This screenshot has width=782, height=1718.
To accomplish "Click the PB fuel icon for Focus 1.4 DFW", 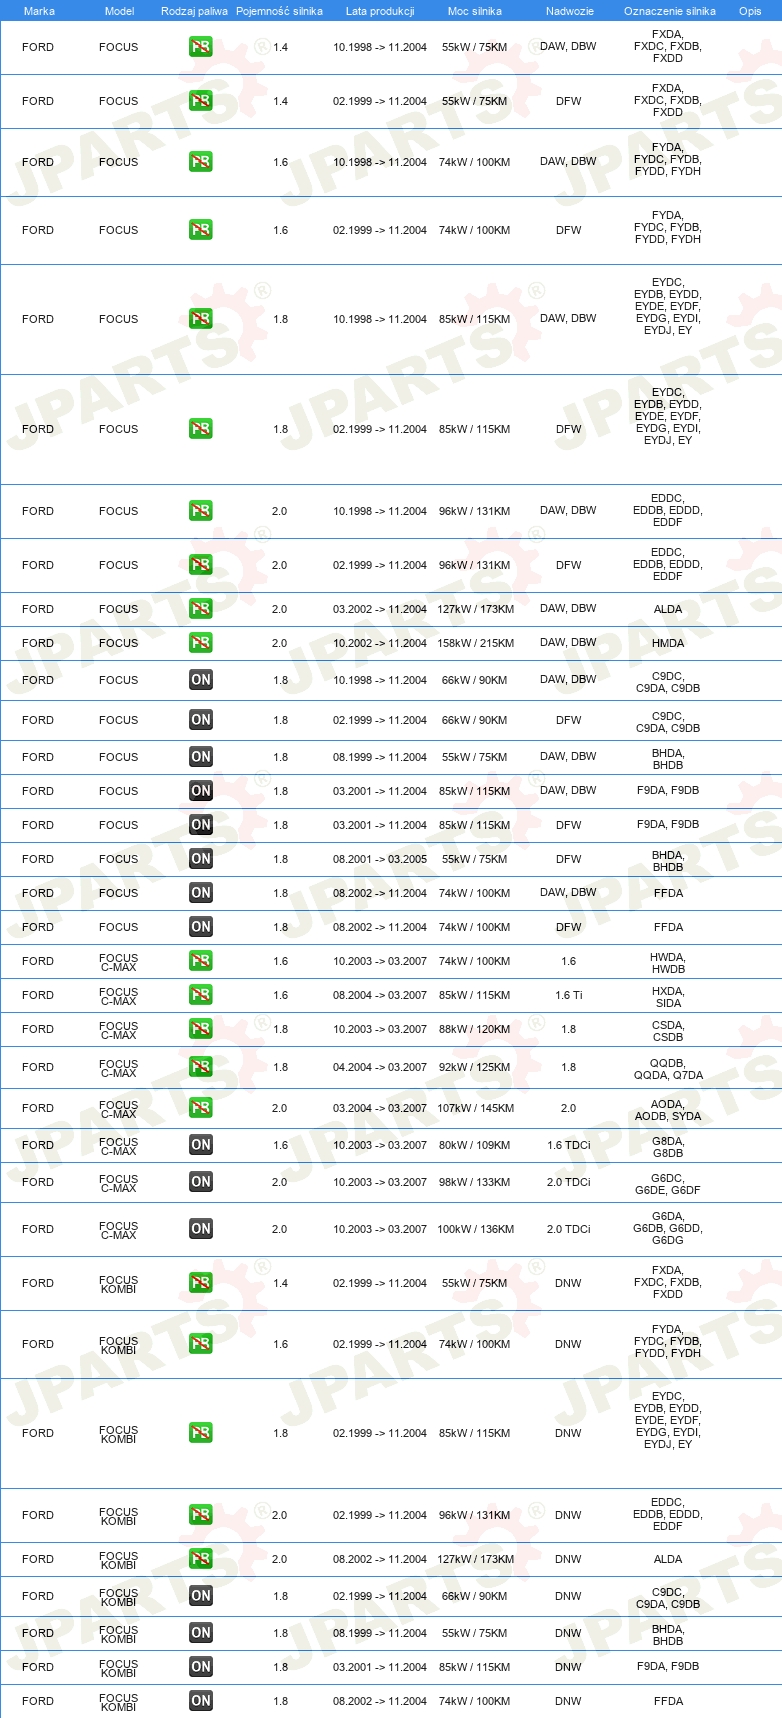I will [x=201, y=101].
